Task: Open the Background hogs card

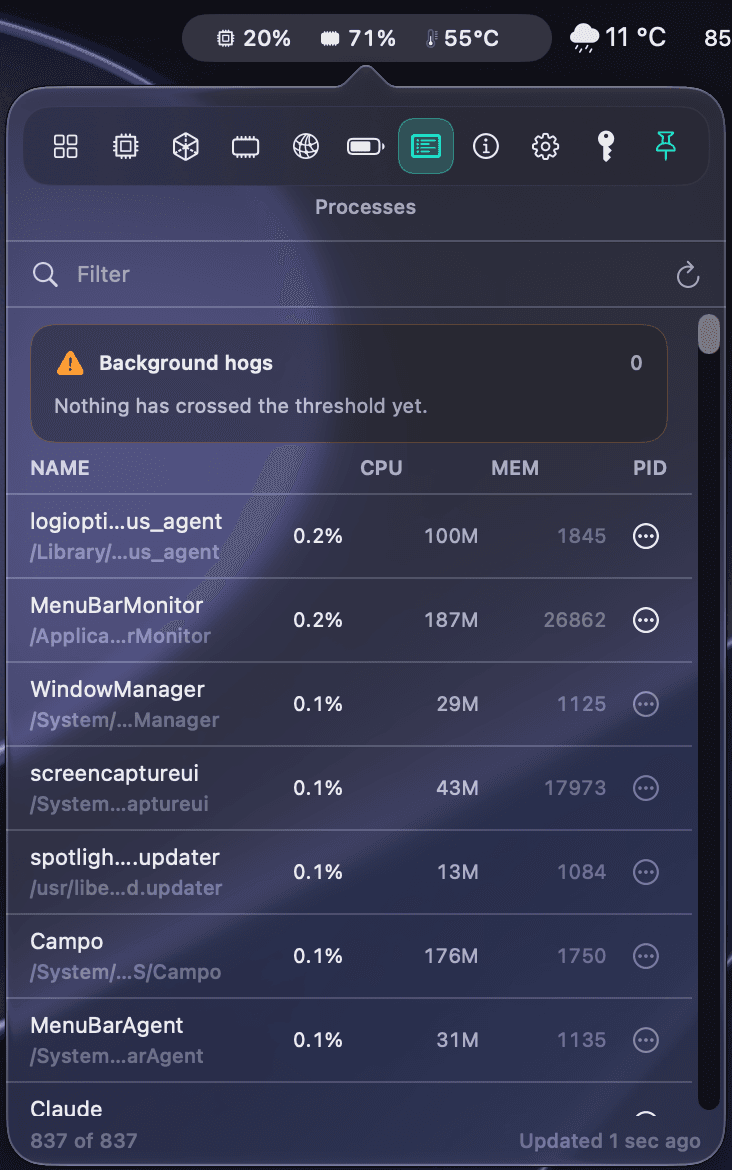Action: [x=348, y=384]
